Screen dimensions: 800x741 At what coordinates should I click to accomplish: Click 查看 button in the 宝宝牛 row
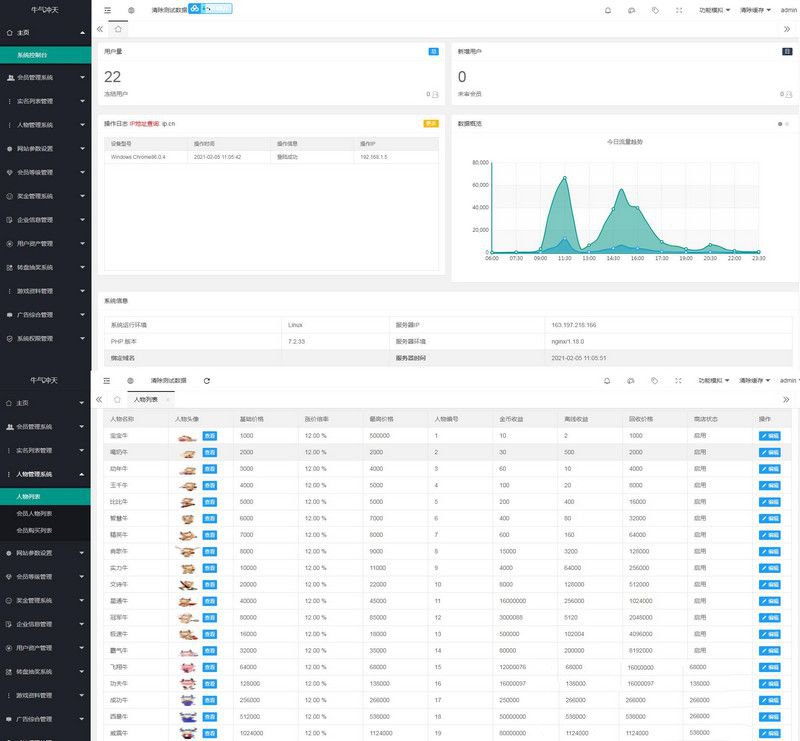coord(210,436)
